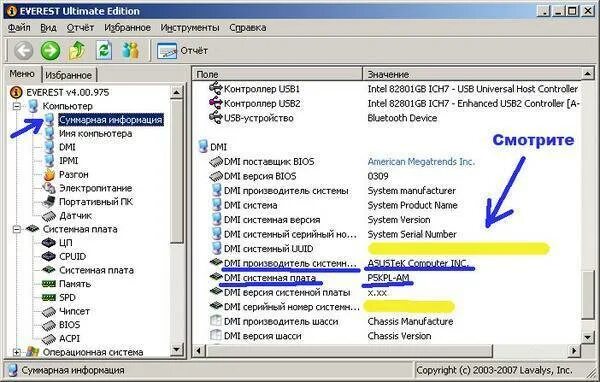Image resolution: width=600 pixels, height=382 pixels.
Task: Open the American Megatrends Inc. link
Action: click(421, 162)
